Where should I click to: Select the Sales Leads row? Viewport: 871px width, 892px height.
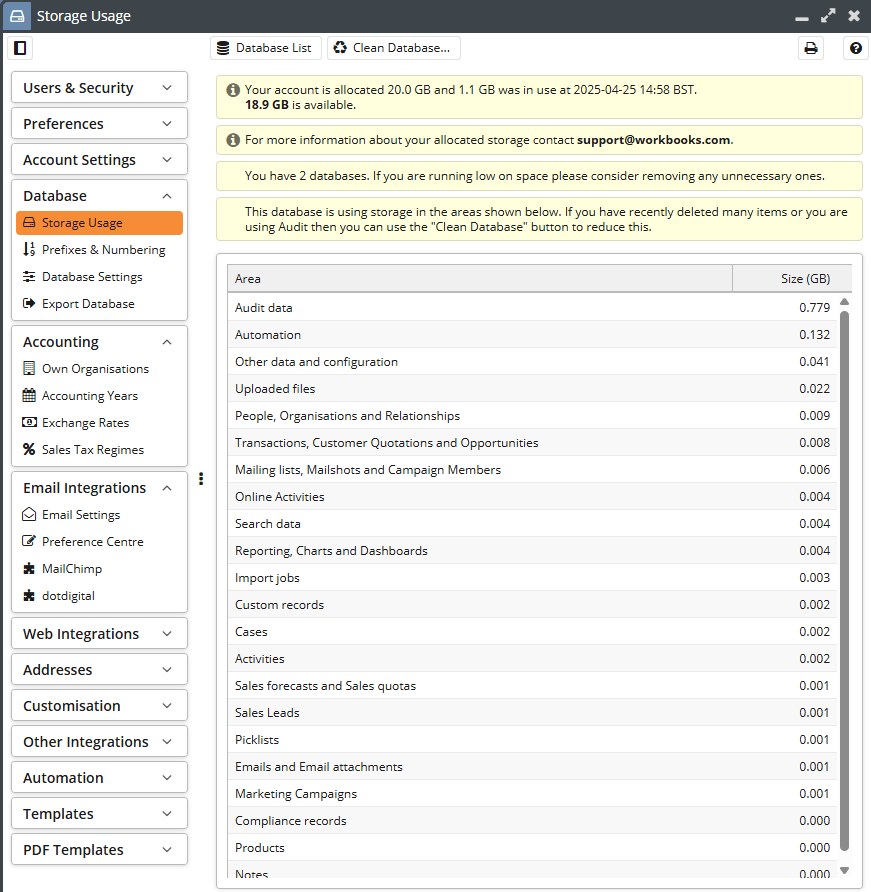click(532, 712)
